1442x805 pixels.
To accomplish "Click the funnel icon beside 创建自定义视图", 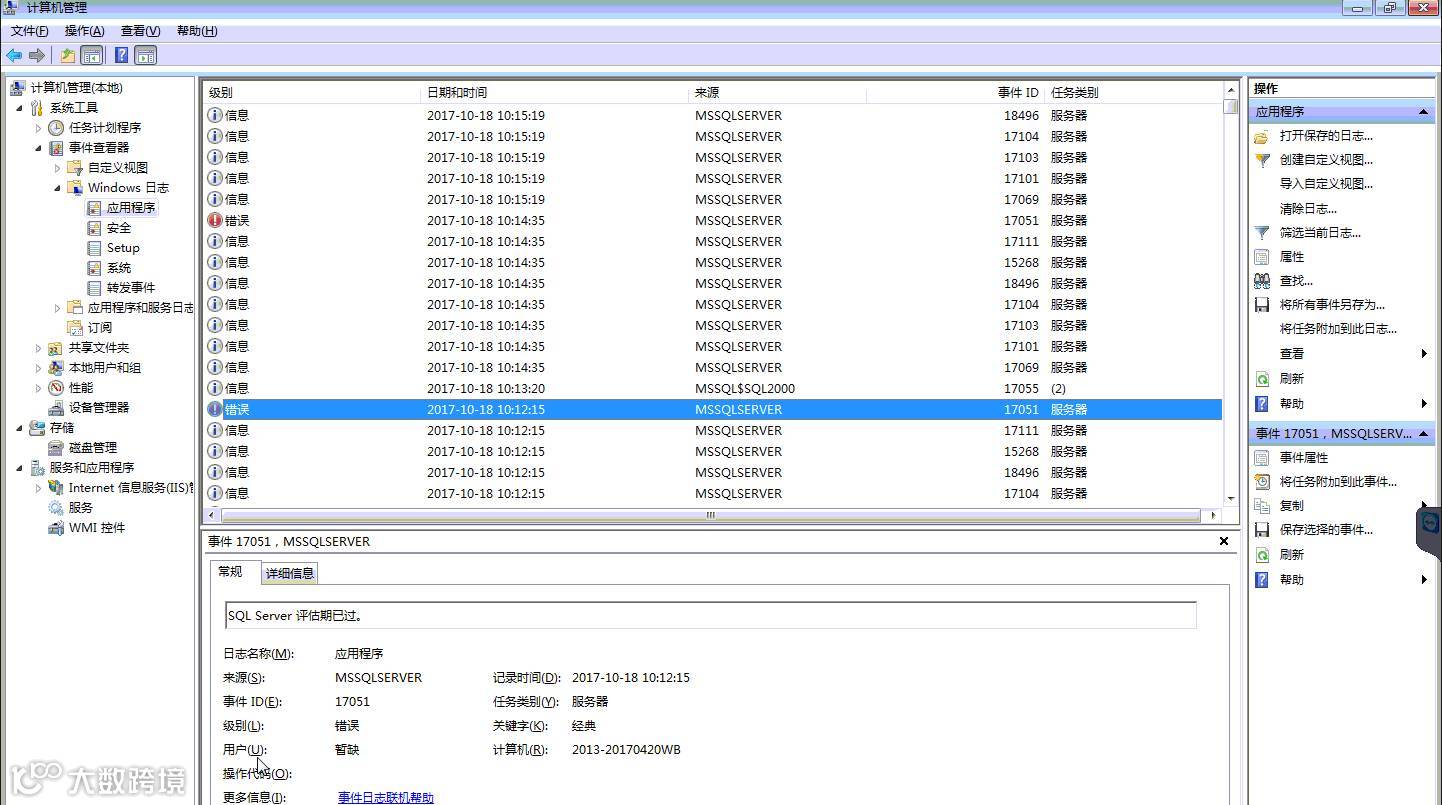I will click(x=1262, y=160).
